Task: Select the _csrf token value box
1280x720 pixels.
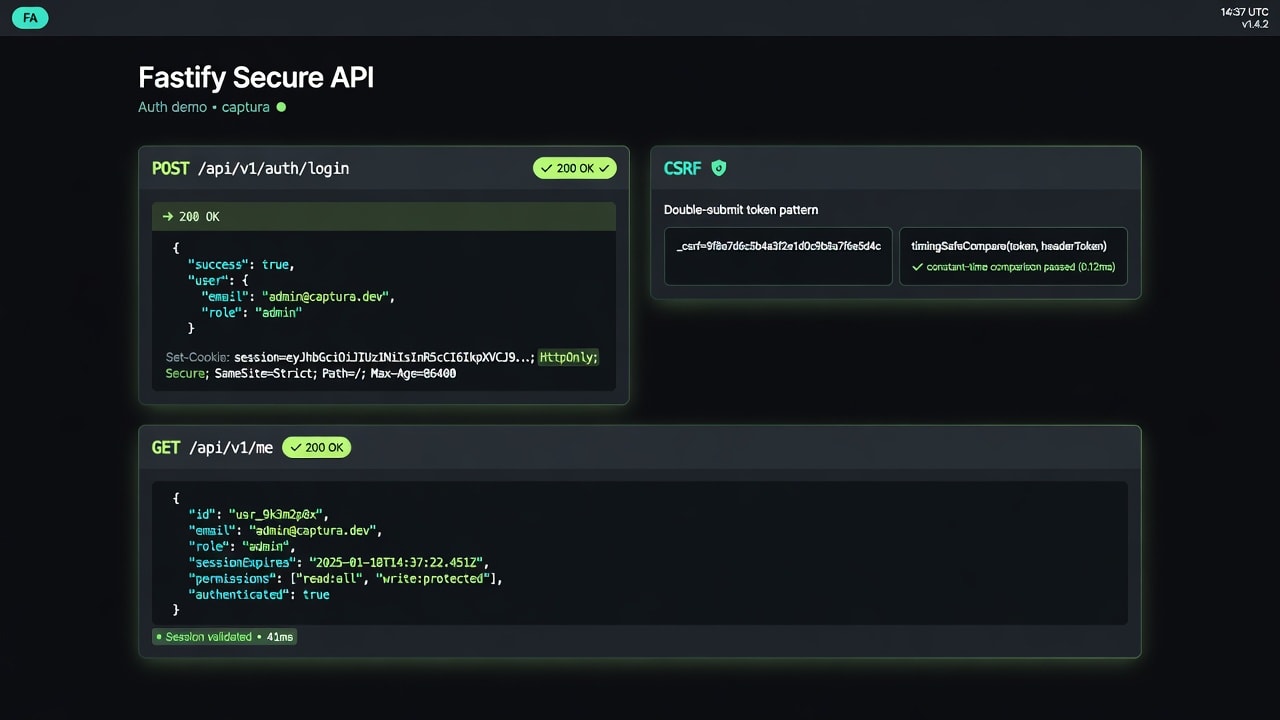Action: point(778,256)
